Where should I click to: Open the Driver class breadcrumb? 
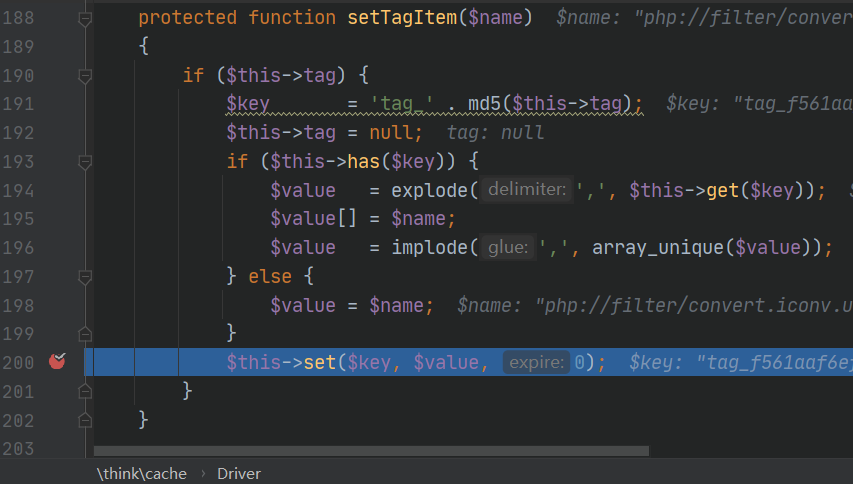click(239, 474)
